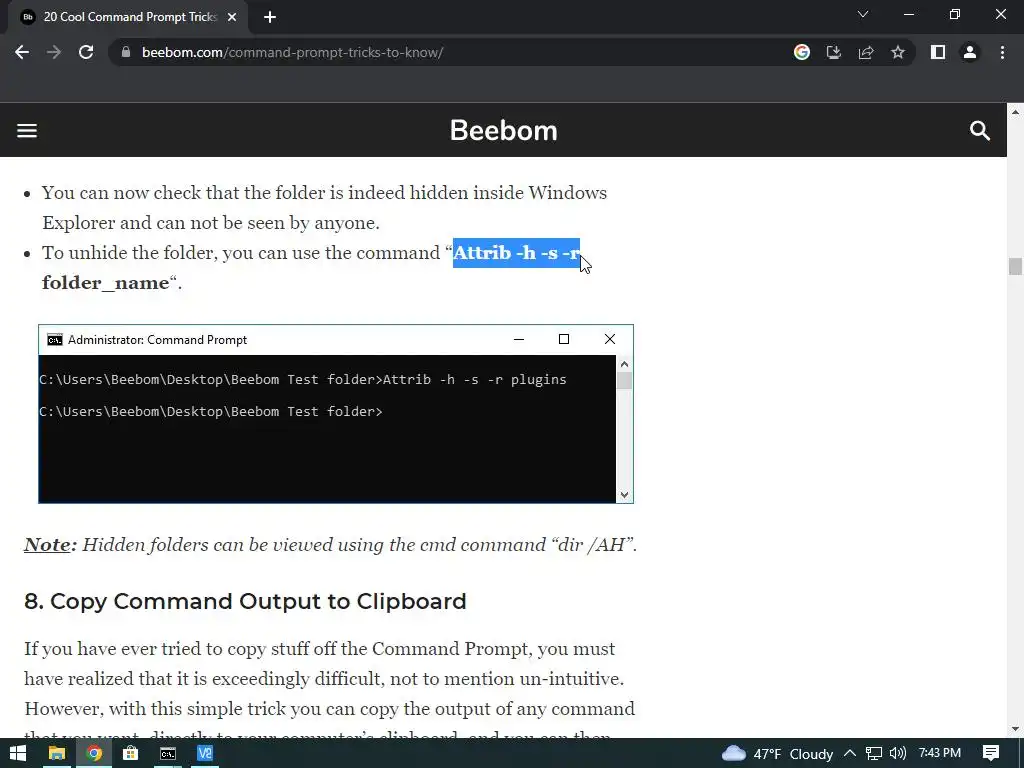Select the 20 Cool Command Prompt Tricks tab
This screenshot has height=768, width=1024.
point(128,17)
